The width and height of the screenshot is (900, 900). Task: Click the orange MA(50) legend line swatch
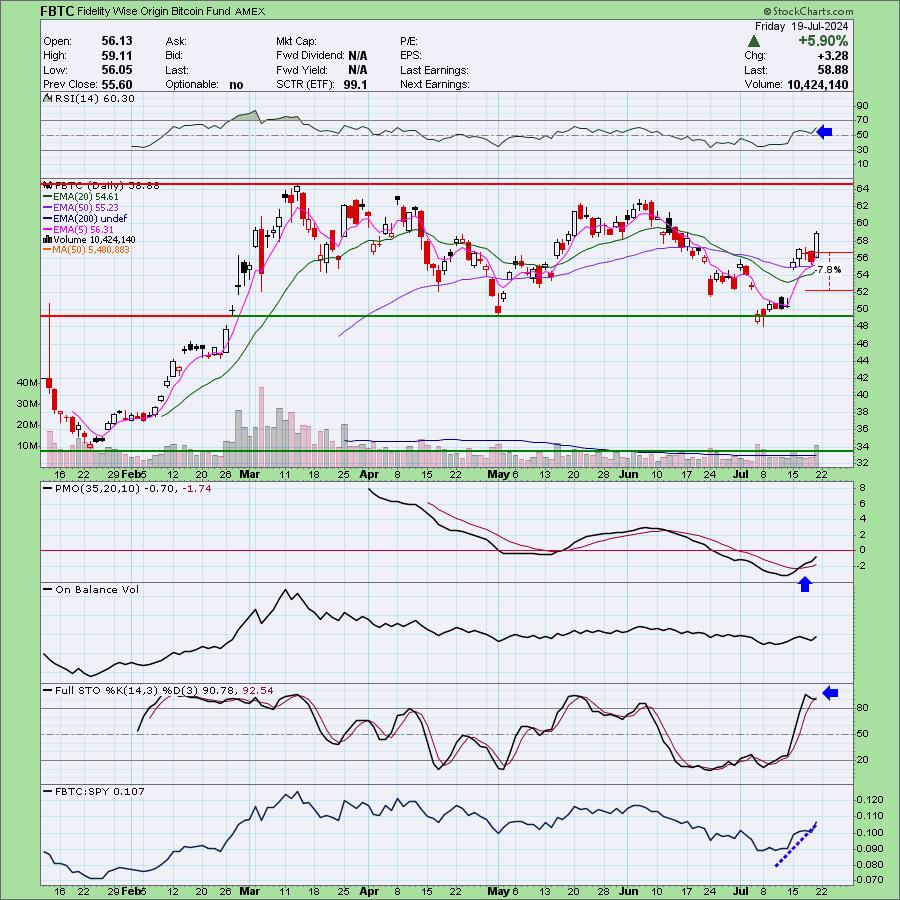(x=48, y=250)
